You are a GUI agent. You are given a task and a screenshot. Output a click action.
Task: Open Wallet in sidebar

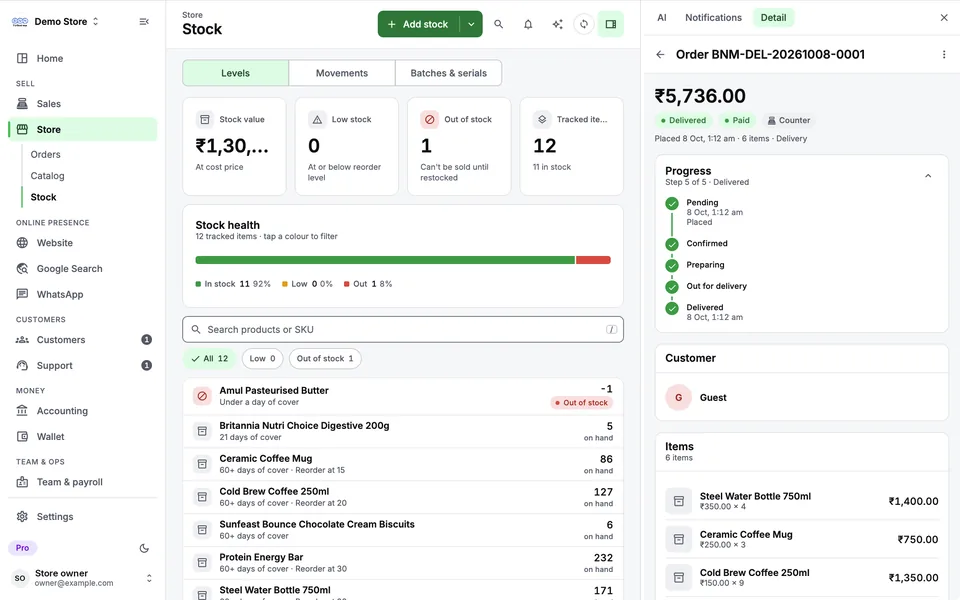83,436
